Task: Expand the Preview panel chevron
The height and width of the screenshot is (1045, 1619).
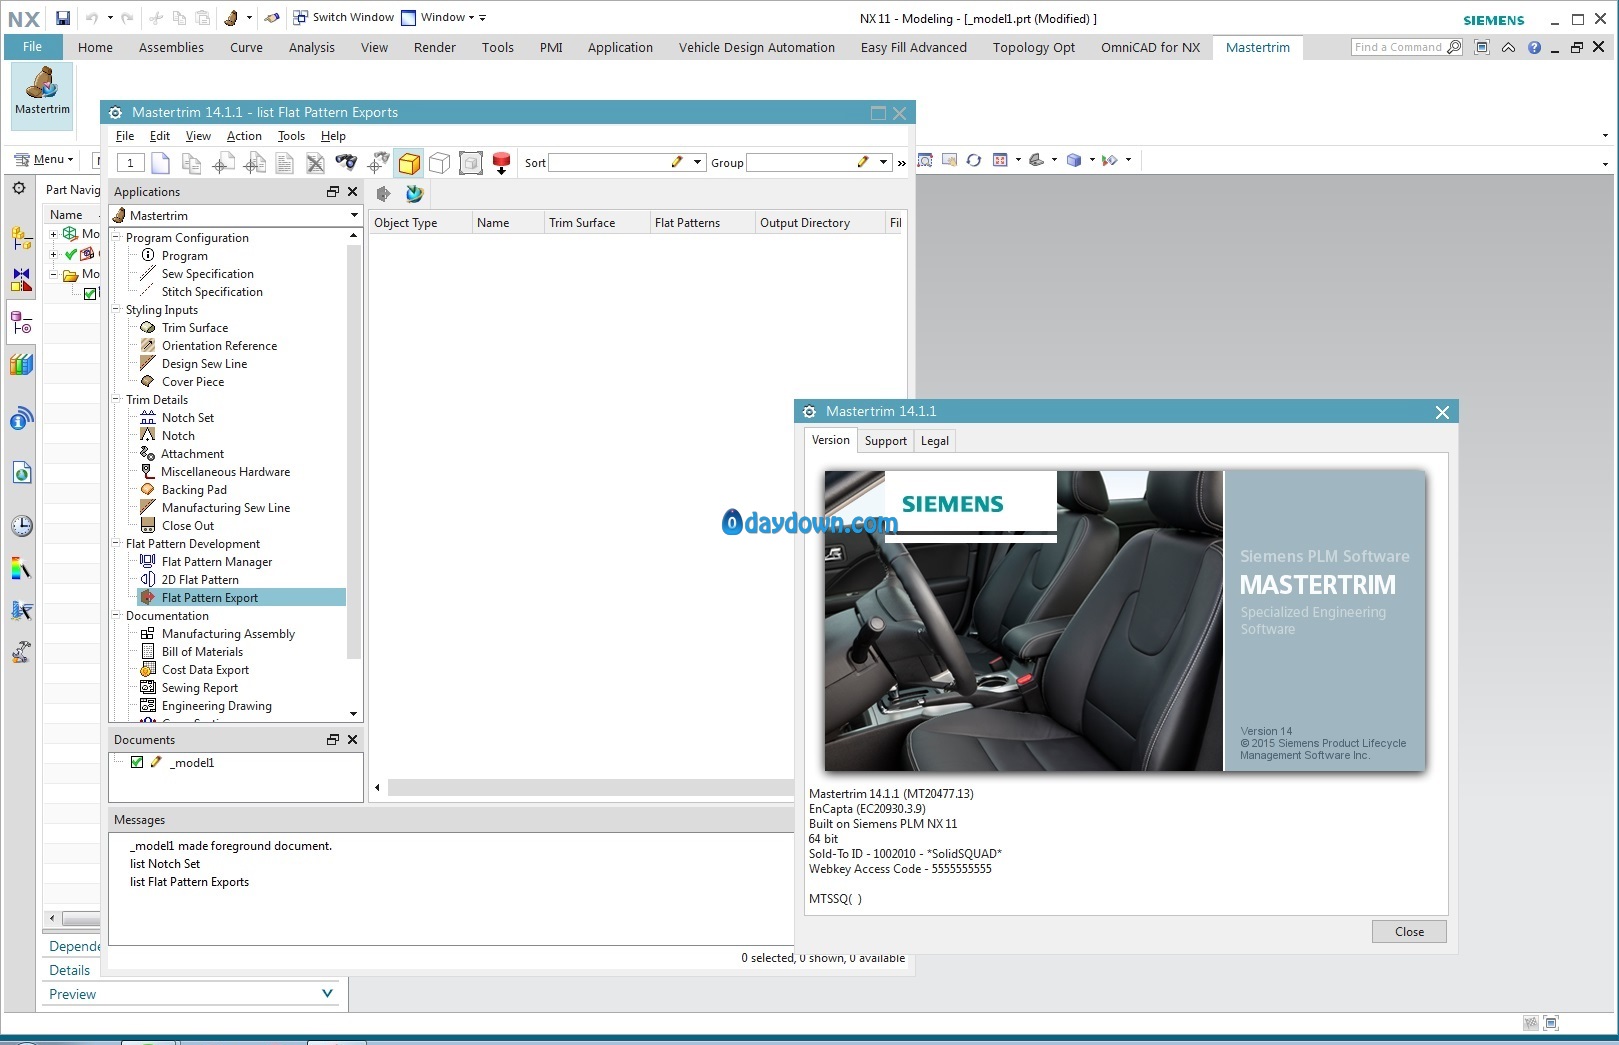Action: 327,993
